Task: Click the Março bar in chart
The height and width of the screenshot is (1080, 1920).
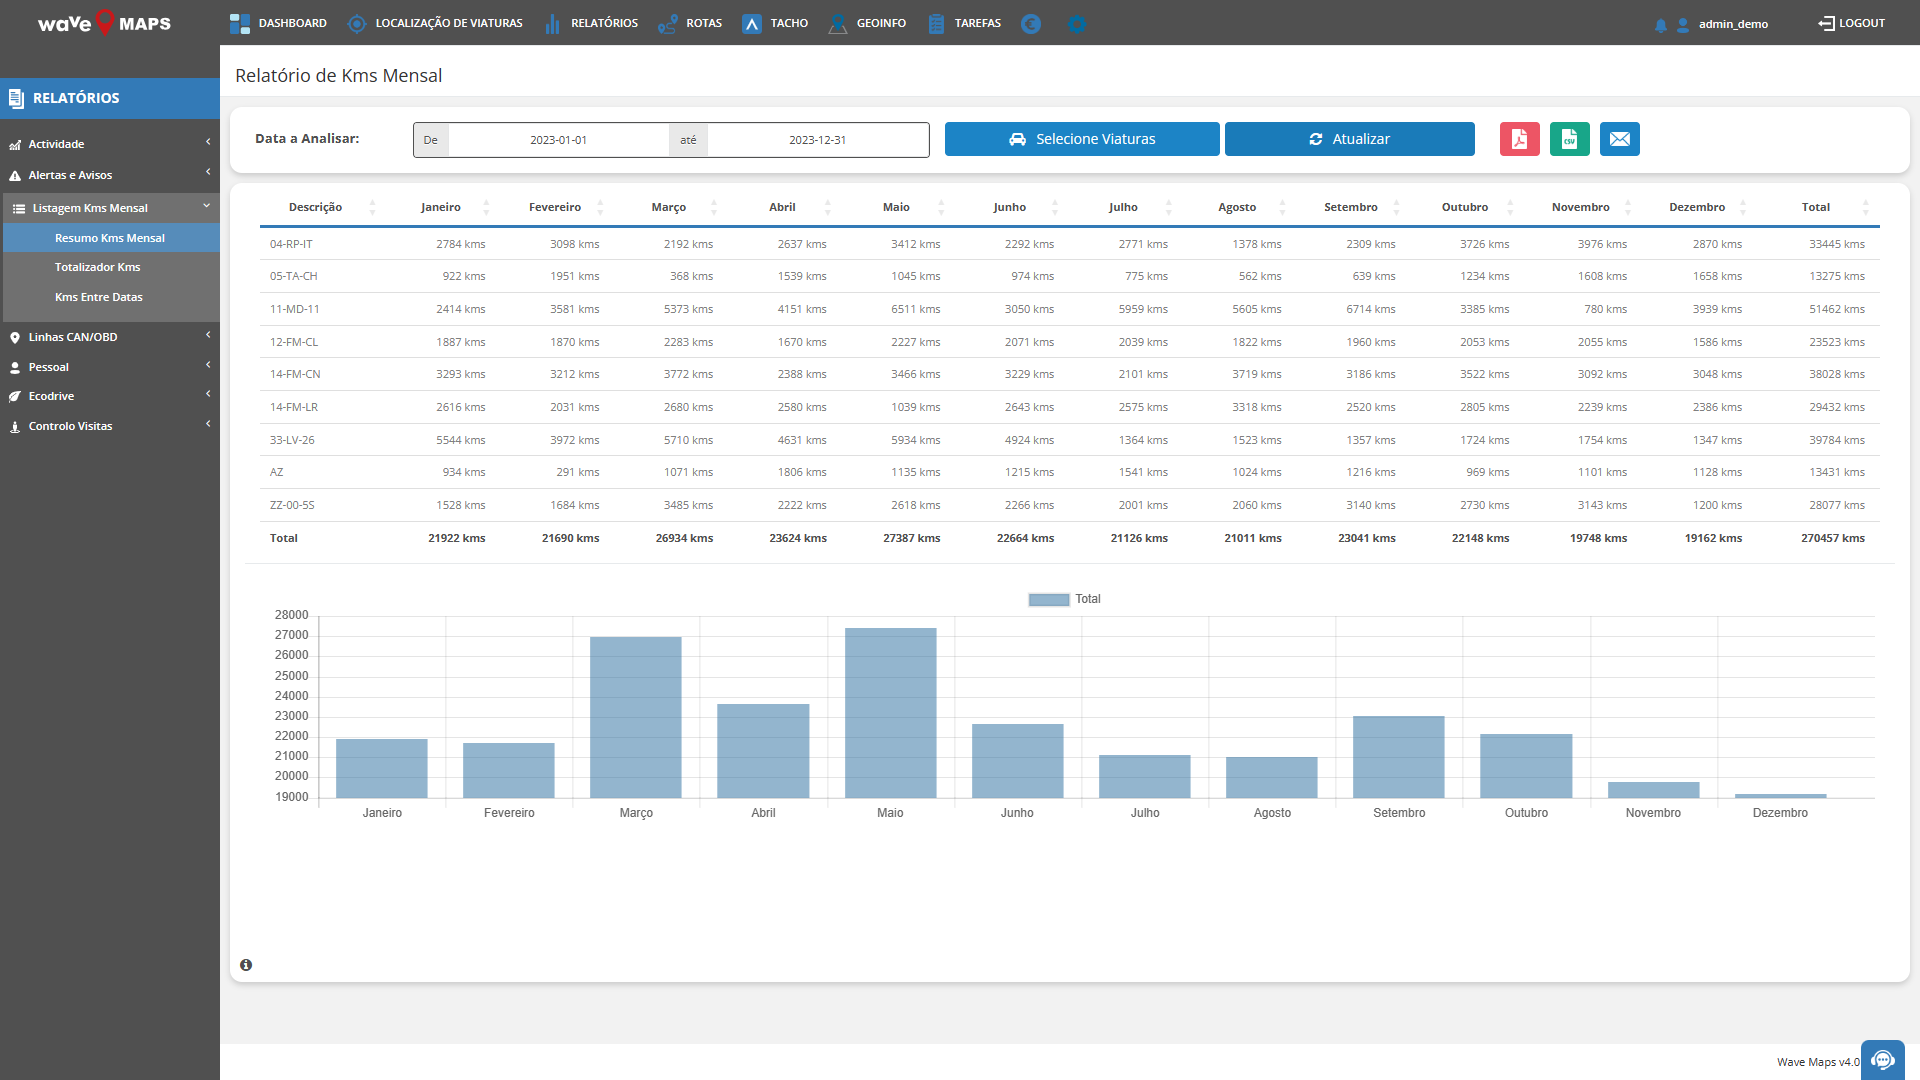Action: click(x=636, y=717)
